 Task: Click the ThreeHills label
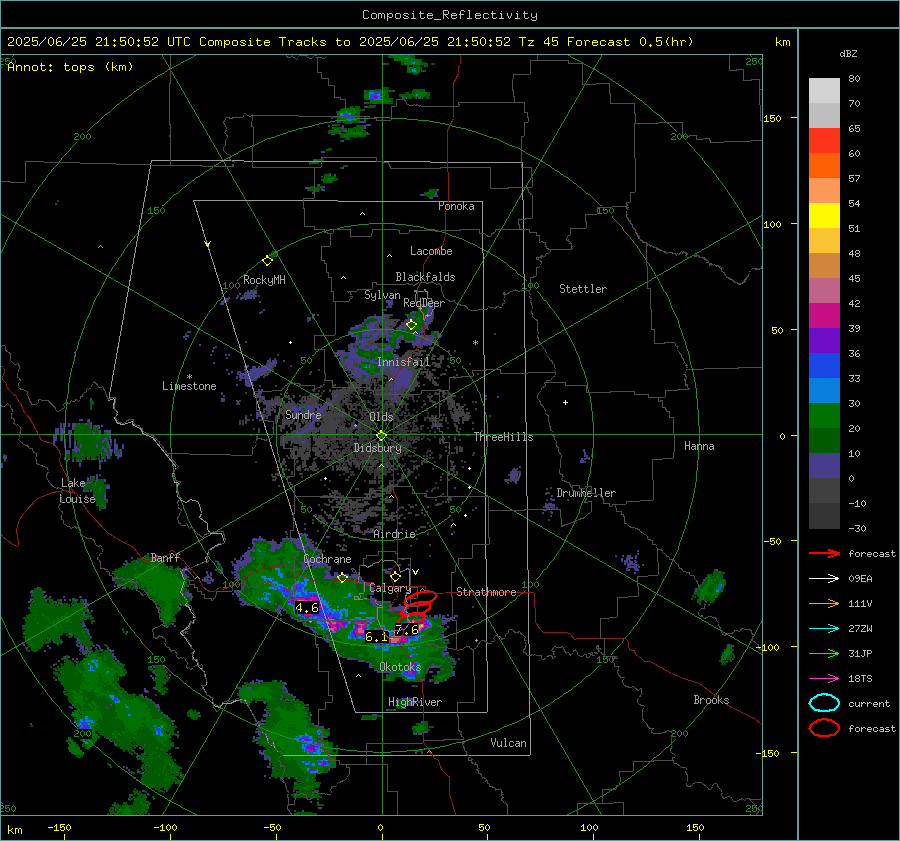(503, 437)
